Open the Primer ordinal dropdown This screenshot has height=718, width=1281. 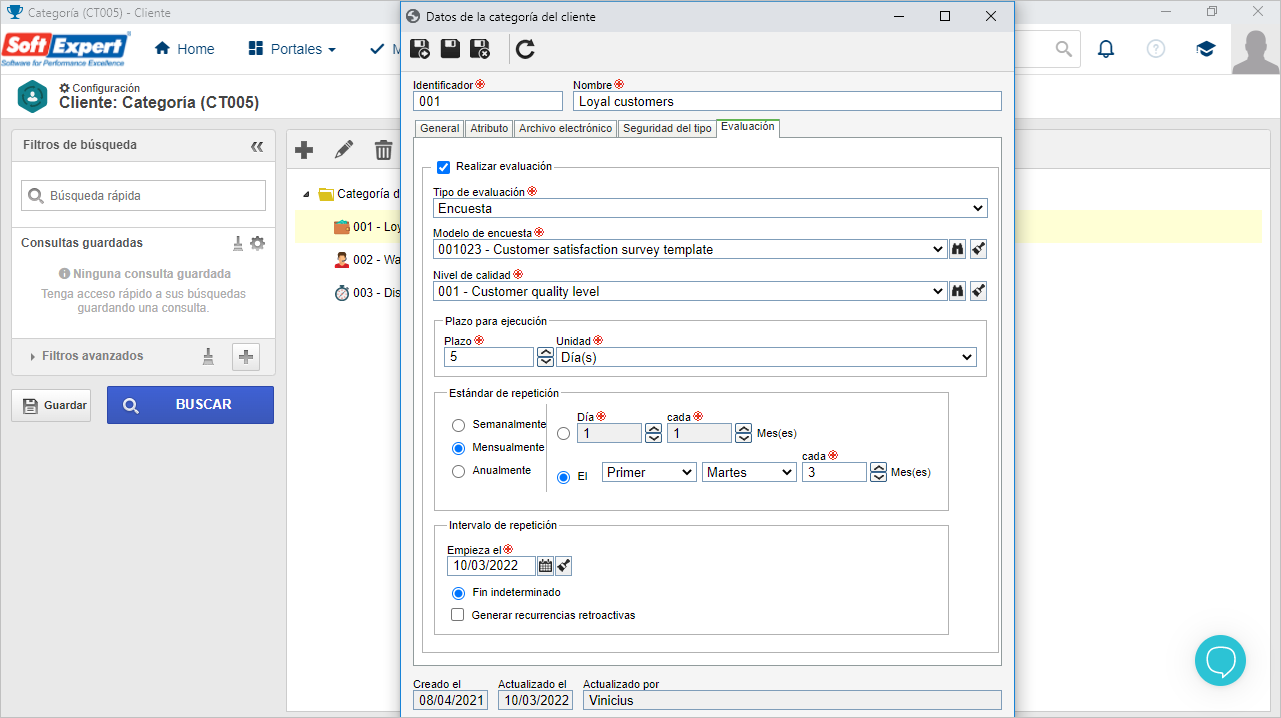(x=649, y=472)
